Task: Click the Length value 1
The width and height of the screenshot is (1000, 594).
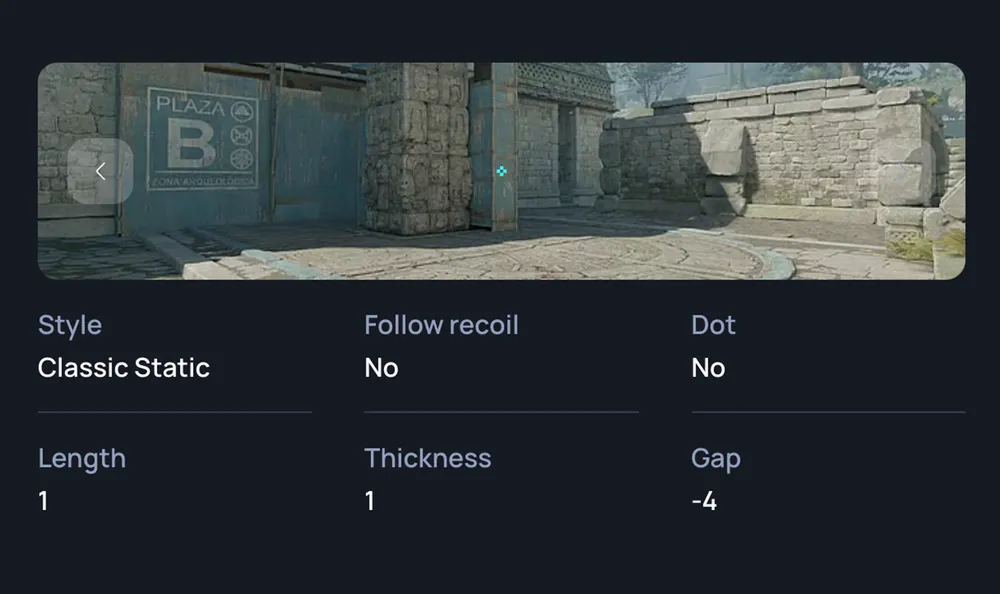Action: click(x=43, y=501)
